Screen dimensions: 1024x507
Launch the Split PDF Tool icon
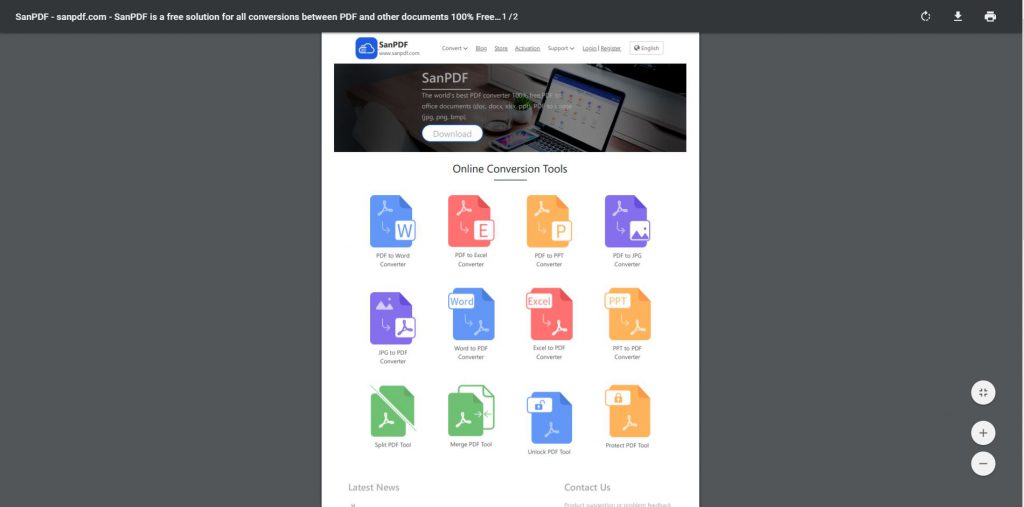(x=392, y=410)
